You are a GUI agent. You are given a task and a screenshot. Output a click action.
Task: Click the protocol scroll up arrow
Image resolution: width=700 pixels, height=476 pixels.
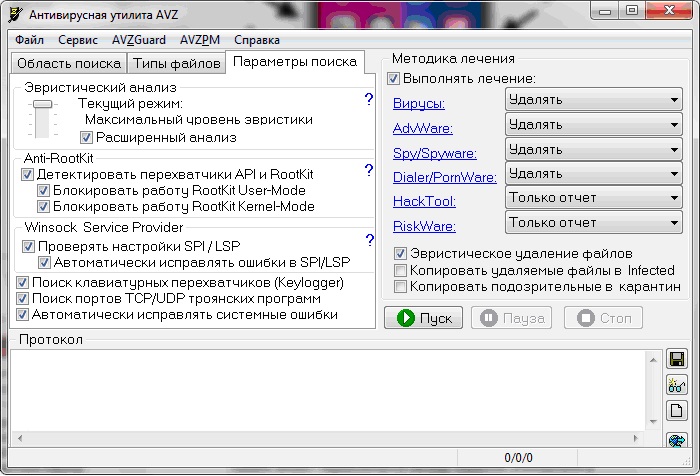pyautogui.click(x=653, y=360)
